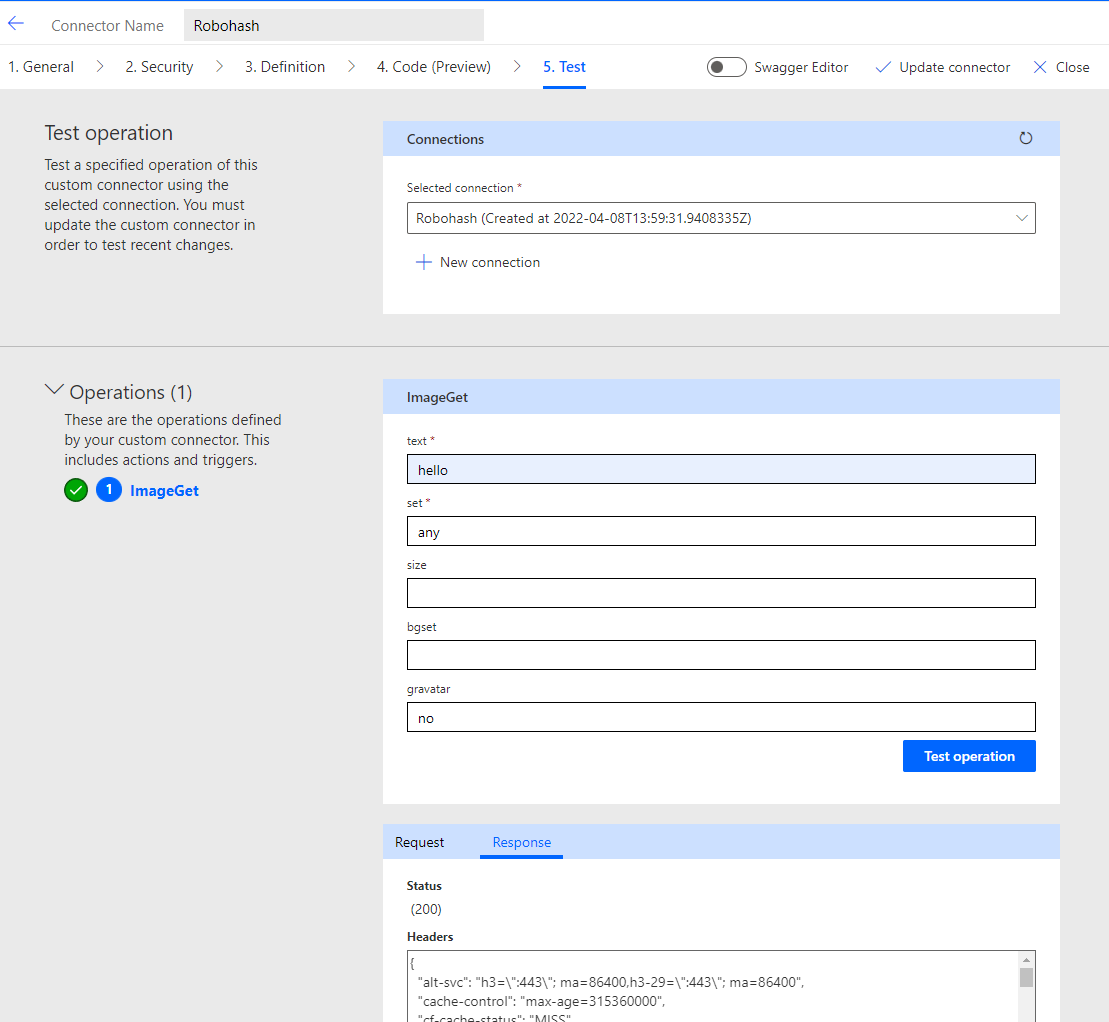Click the Update connector checkmark icon
The image size is (1109, 1022).
883,67
